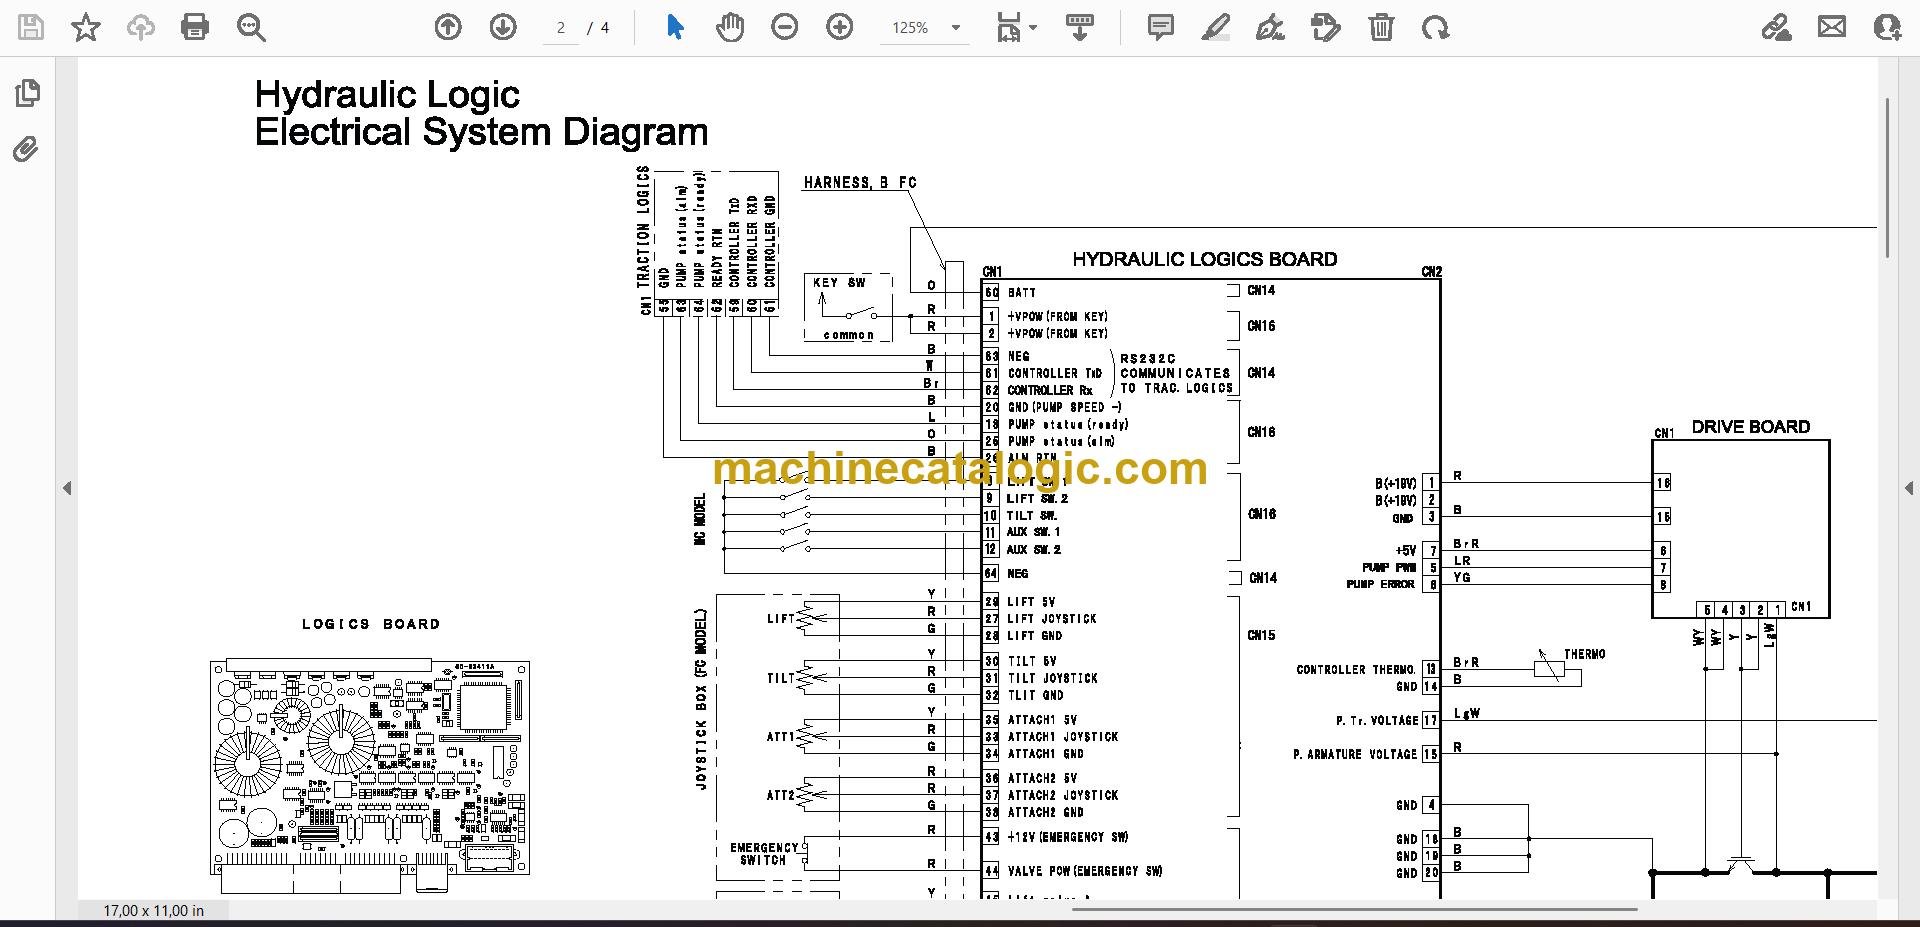
Task: Send document by email
Action: (x=1832, y=28)
